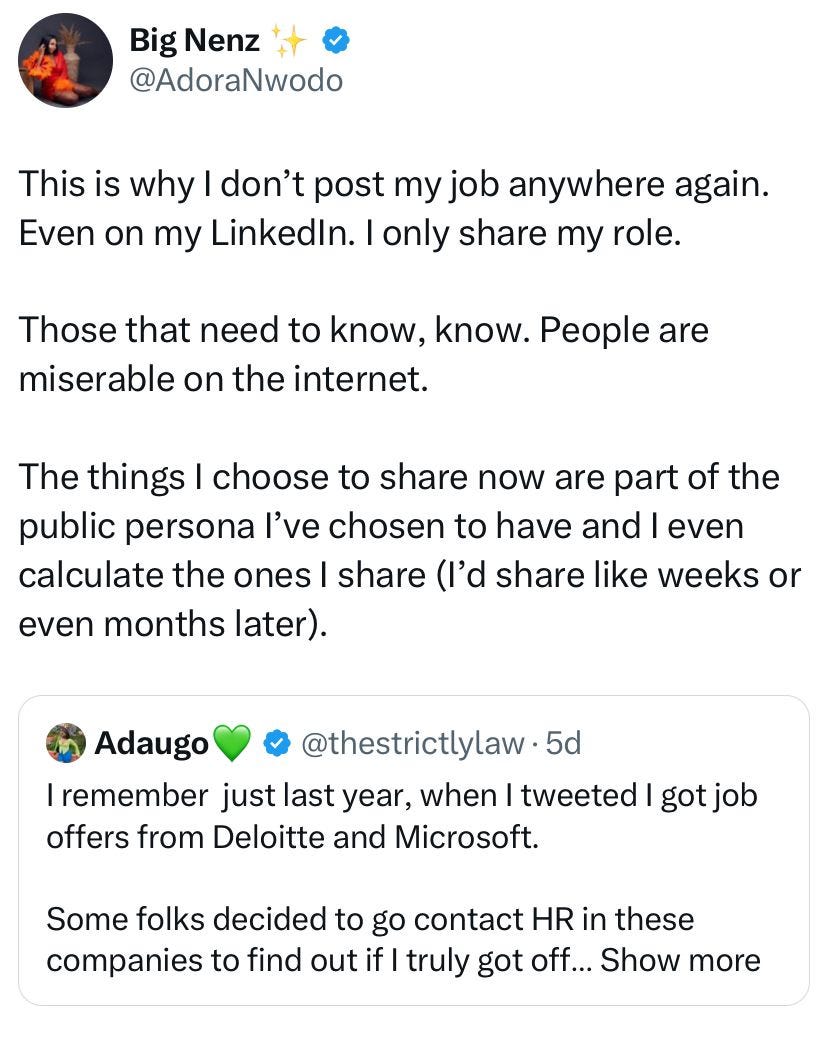Click the quoted line "Some folks decided to go contact HR"
The image size is (828, 1039).
[x=370, y=919]
